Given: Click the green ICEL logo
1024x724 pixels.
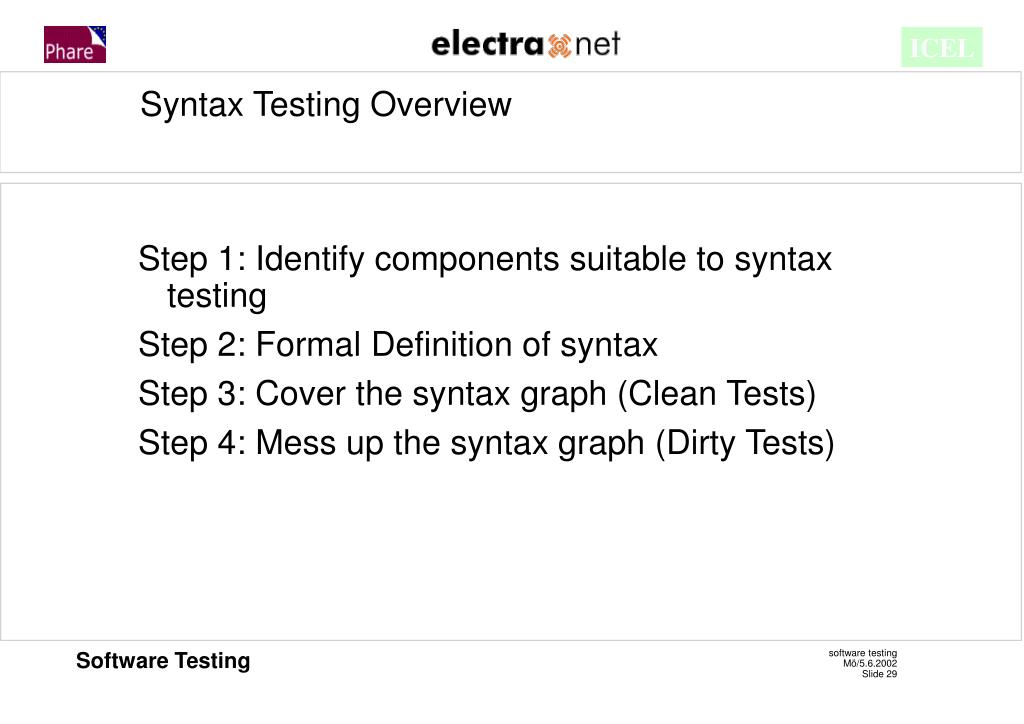Looking at the screenshot, I should (942, 47).
